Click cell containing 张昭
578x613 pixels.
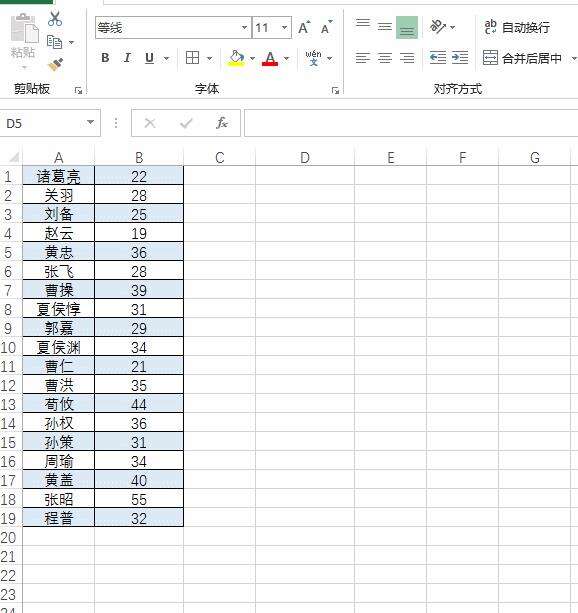[x=59, y=499]
